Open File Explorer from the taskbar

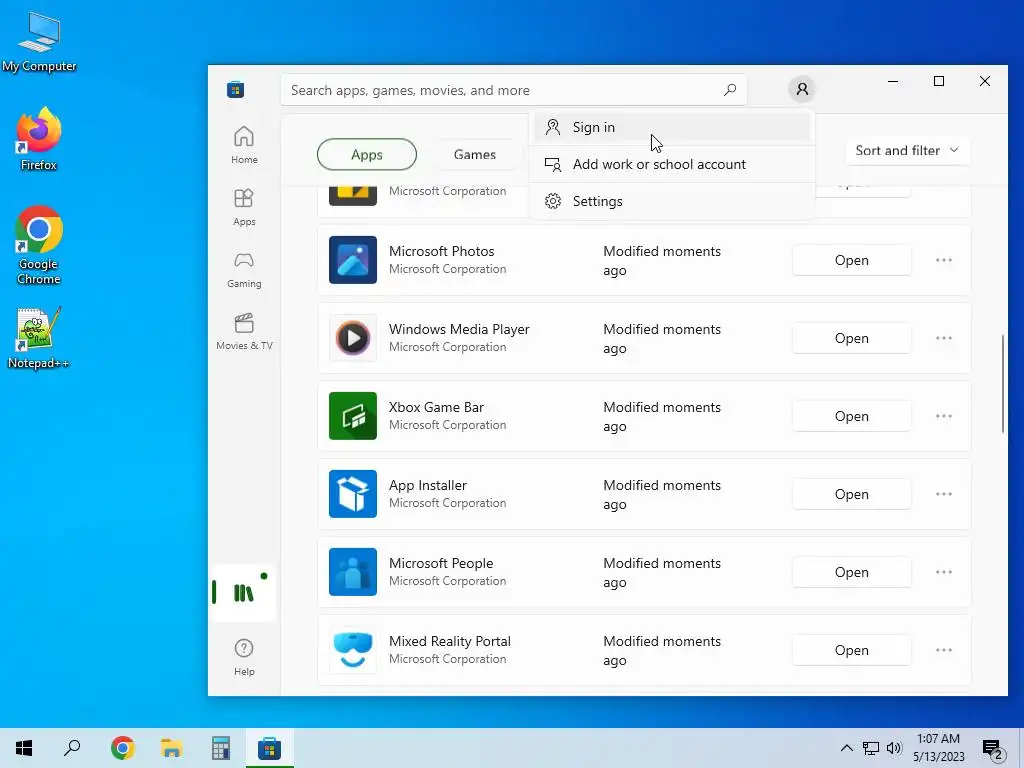(172, 748)
